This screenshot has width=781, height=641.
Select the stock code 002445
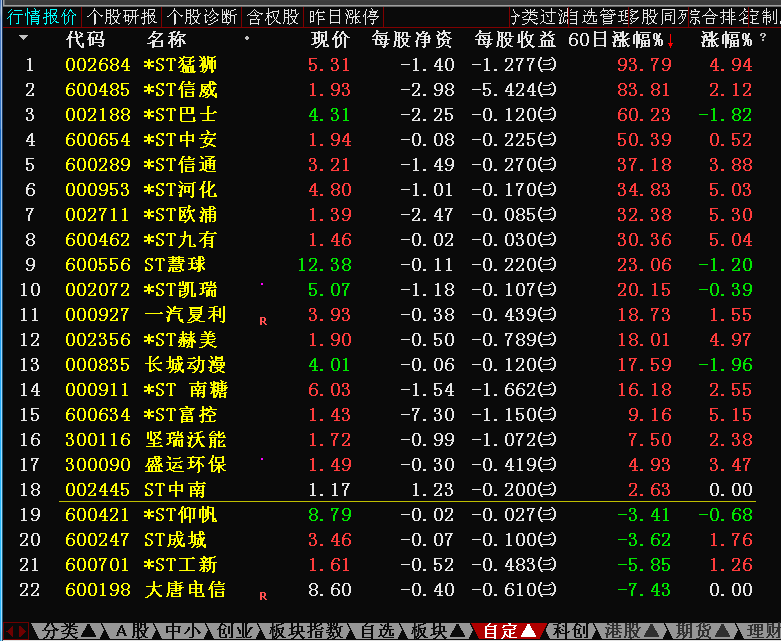pyautogui.click(x=98, y=490)
